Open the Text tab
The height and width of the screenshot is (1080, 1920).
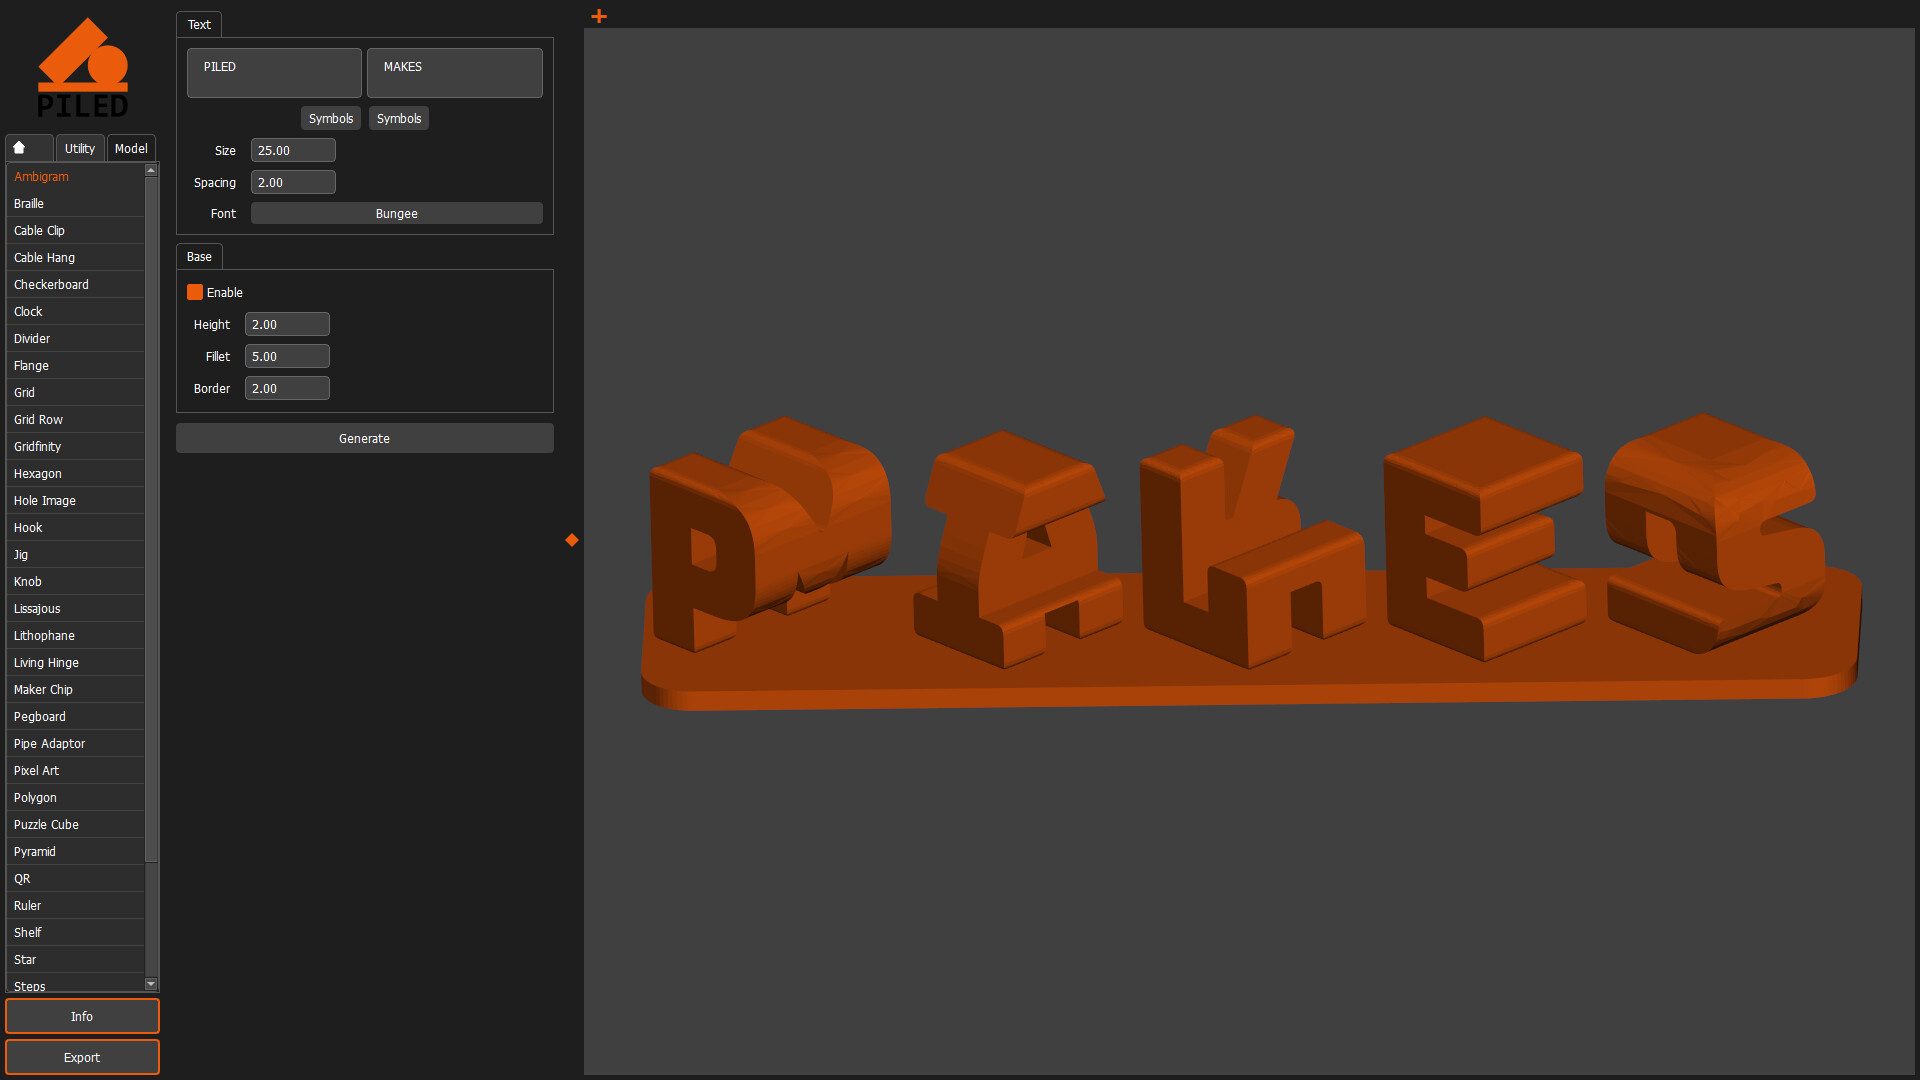click(x=198, y=24)
